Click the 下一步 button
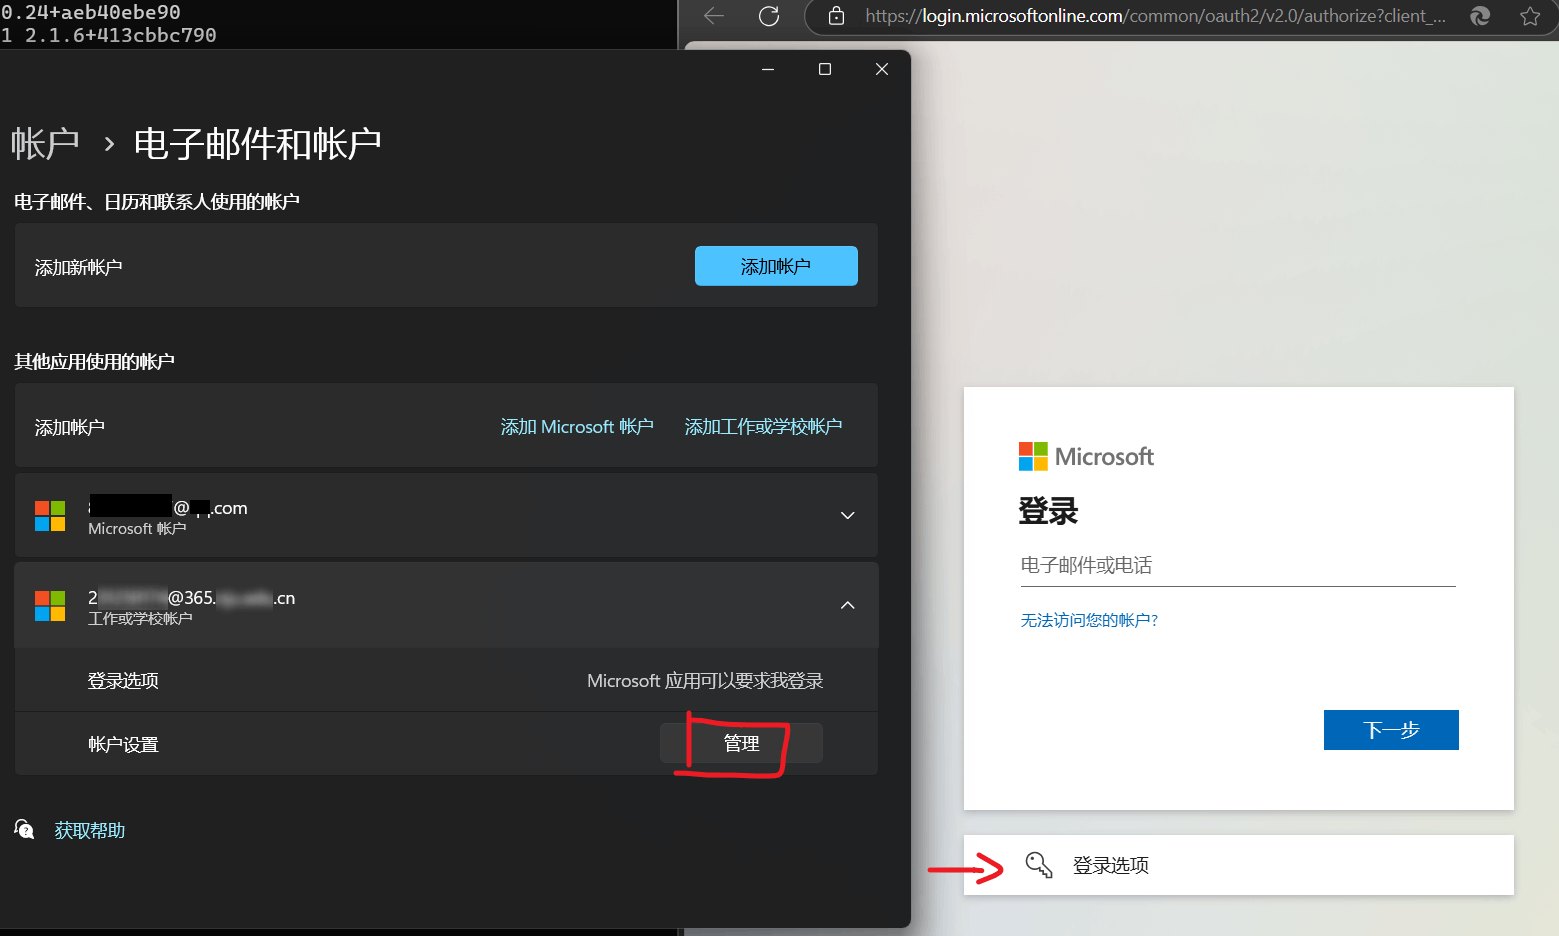This screenshot has height=936, width=1559. (x=1391, y=730)
